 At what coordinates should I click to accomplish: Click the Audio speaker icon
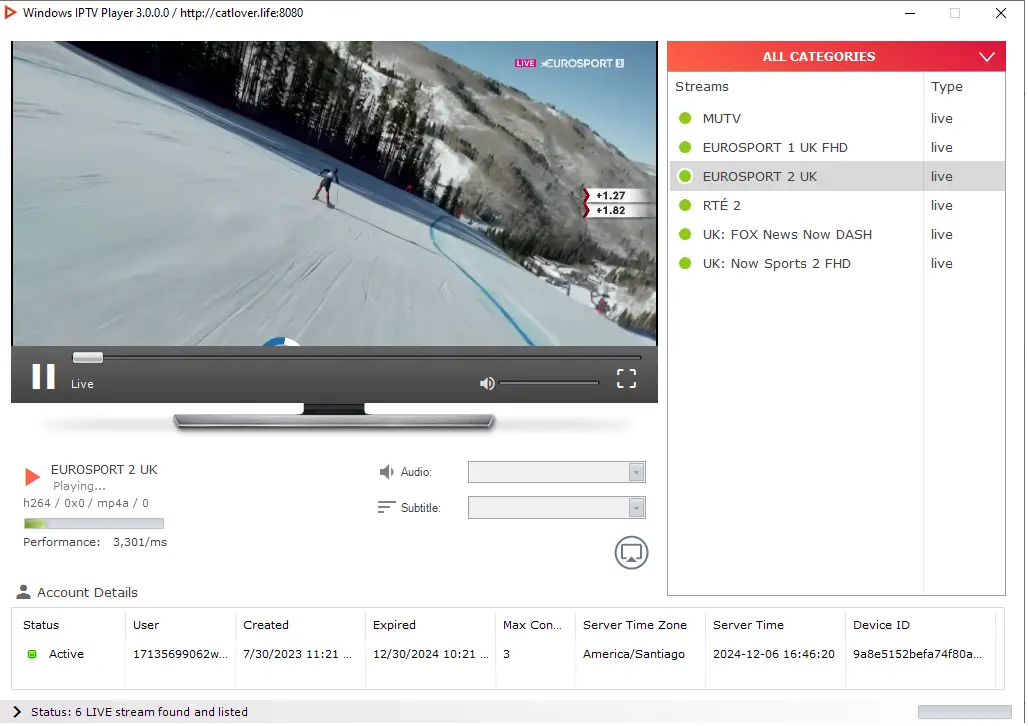click(x=386, y=472)
